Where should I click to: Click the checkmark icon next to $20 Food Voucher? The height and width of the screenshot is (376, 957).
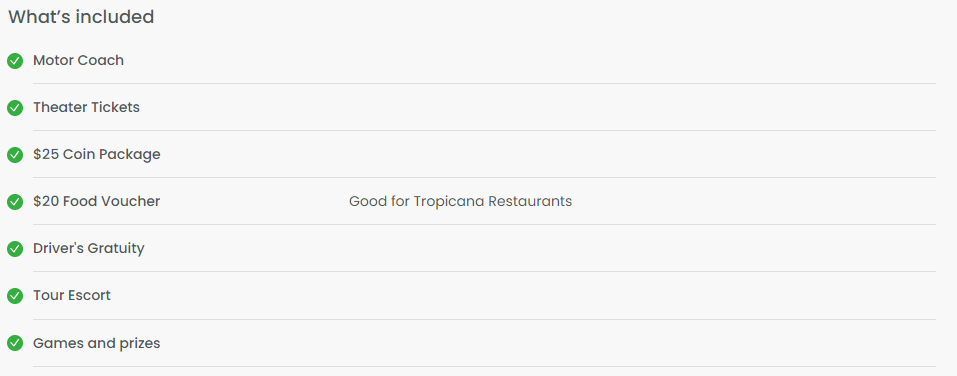15,202
